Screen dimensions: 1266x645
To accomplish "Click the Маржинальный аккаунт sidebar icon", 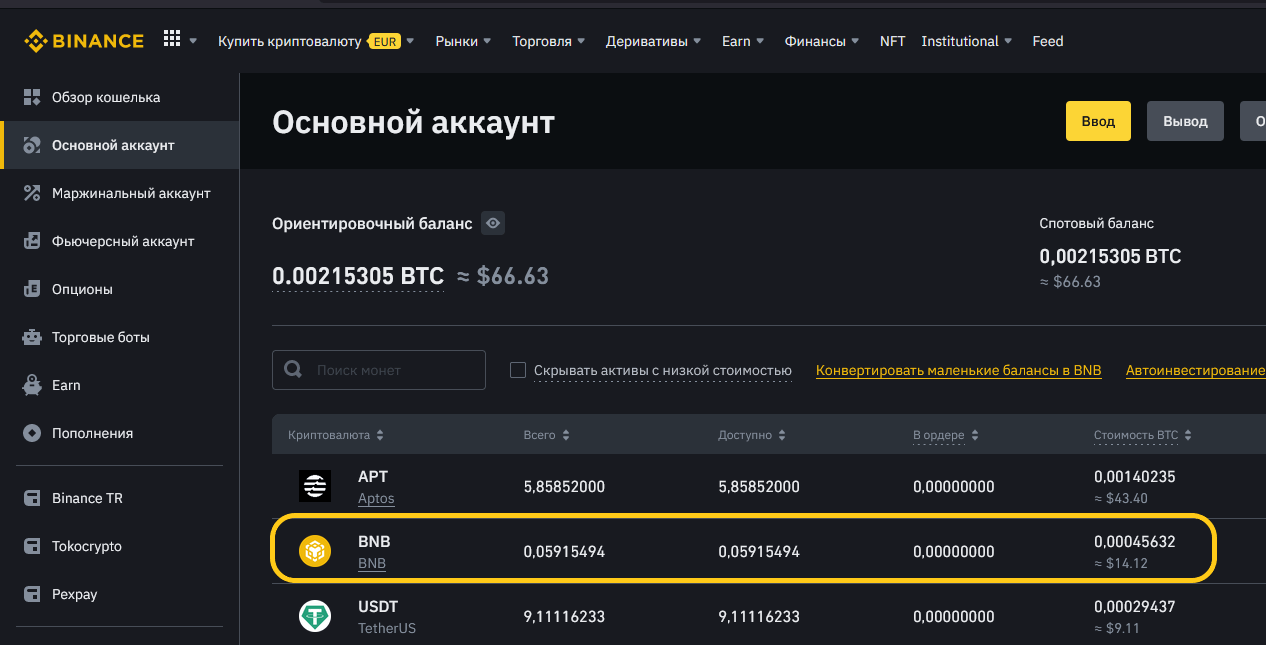I will coord(32,193).
